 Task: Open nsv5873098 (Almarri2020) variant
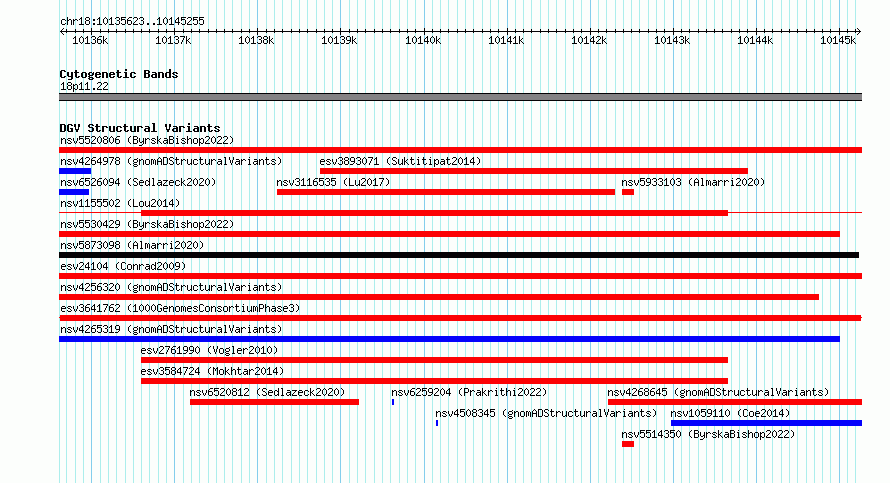[x=132, y=245]
